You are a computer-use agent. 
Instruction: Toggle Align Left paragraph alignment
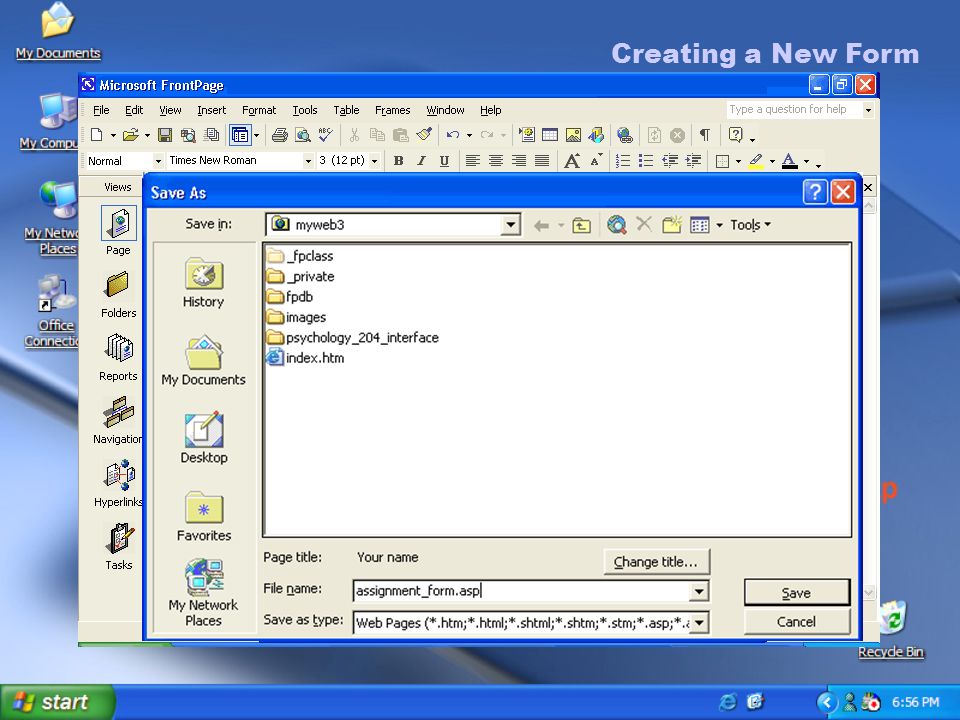[x=472, y=161]
